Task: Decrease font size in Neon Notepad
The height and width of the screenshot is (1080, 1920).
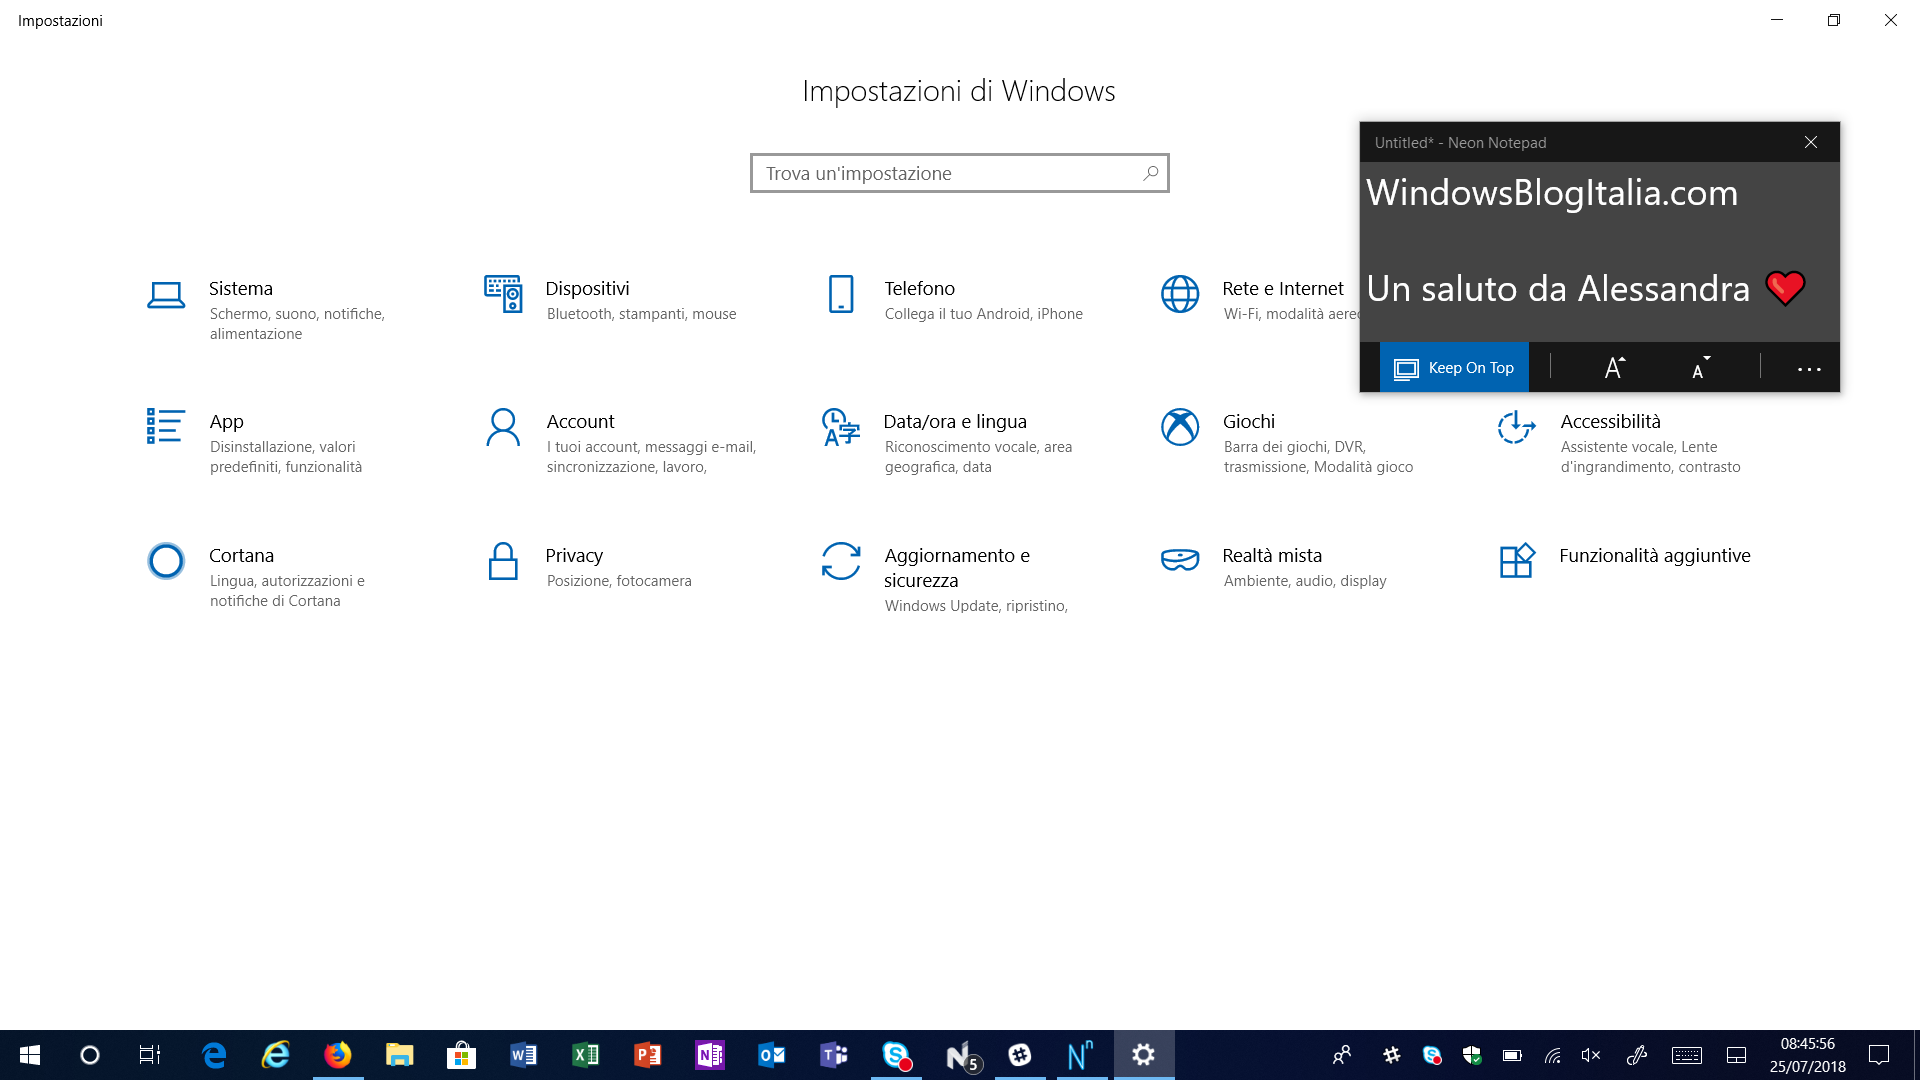Action: tap(1700, 368)
